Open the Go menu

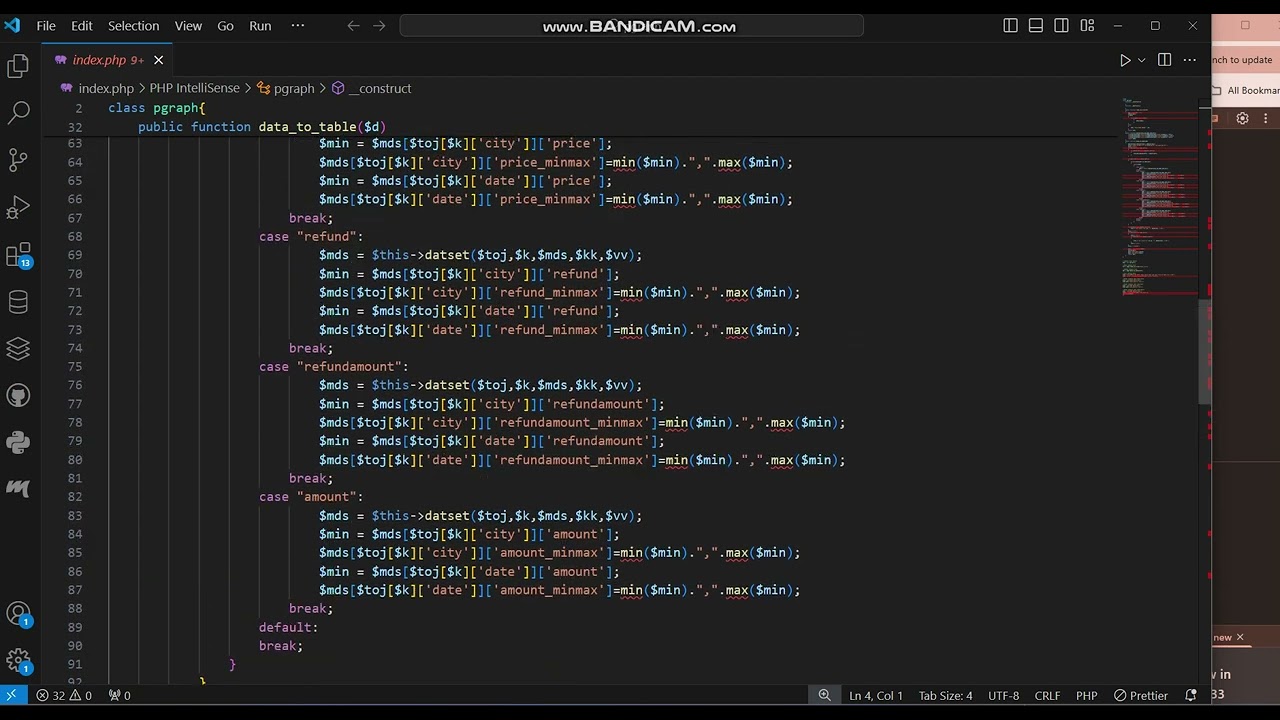click(225, 26)
